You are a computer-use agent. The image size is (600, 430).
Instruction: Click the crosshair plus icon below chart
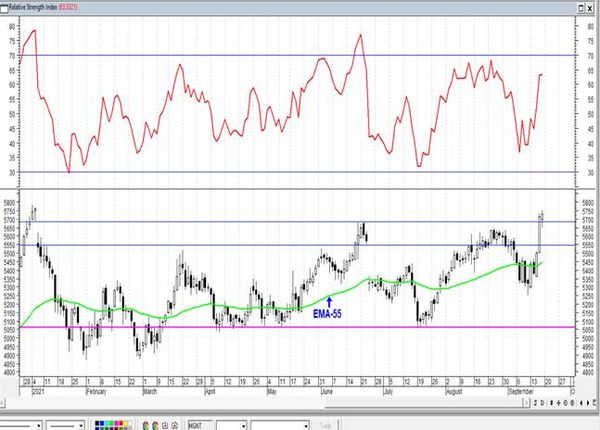coord(558,402)
